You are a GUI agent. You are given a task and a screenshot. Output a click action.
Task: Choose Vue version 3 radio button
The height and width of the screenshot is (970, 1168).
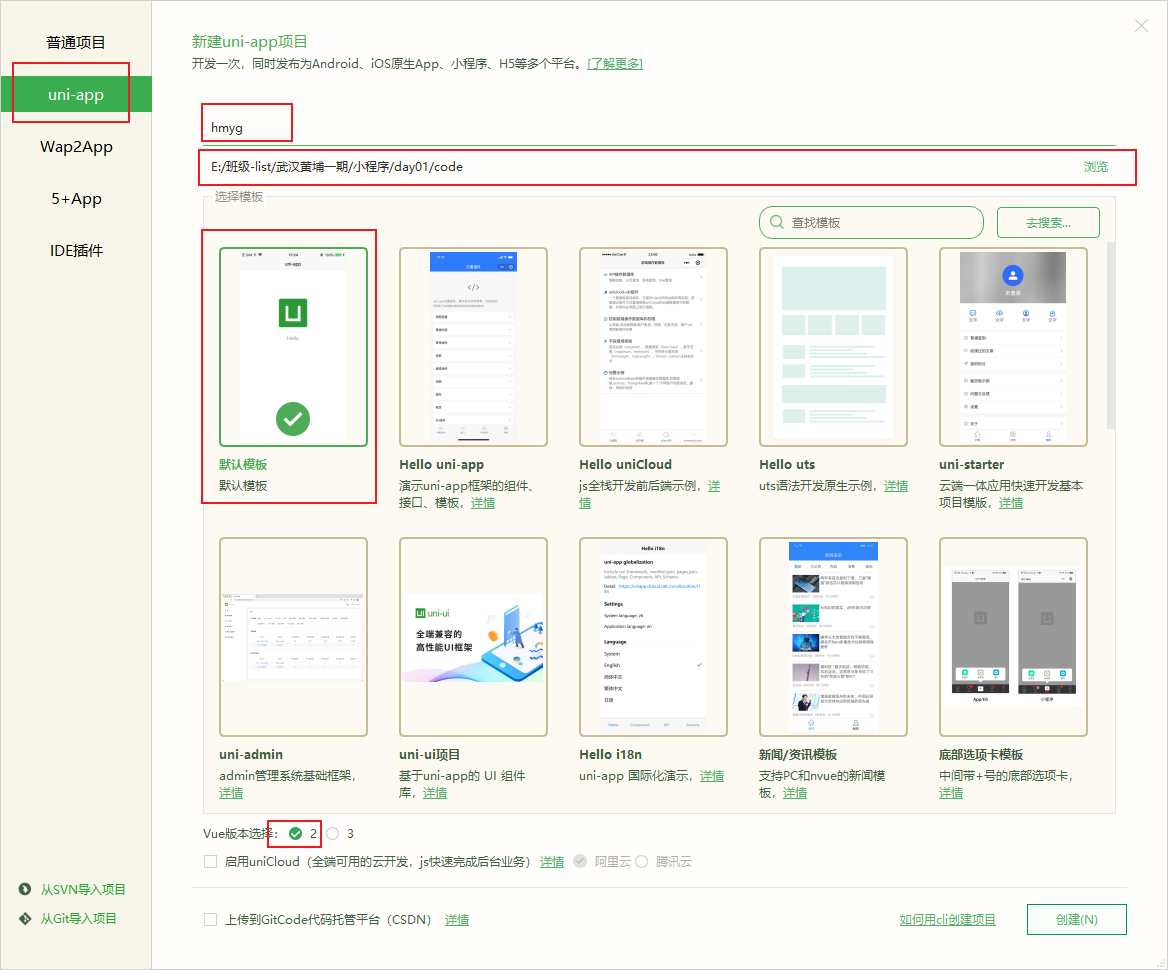[332, 834]
